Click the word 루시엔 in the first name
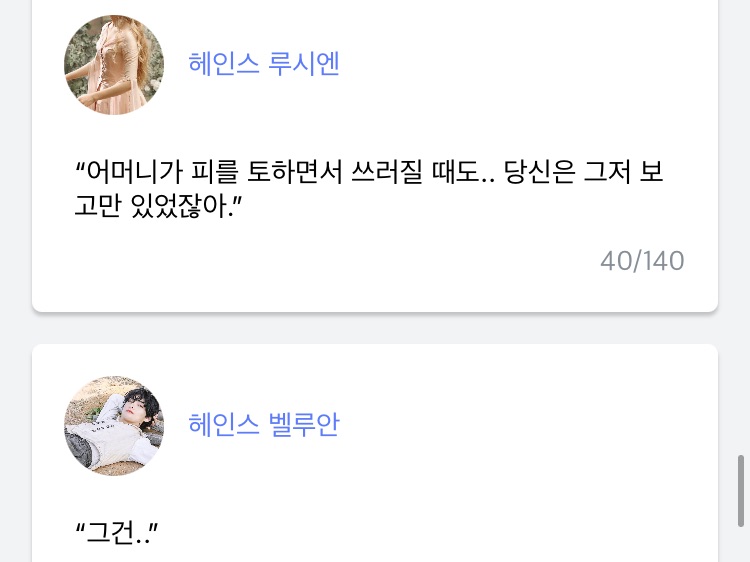The width and height of the screenshot is (750, 562). click(304, 64)
